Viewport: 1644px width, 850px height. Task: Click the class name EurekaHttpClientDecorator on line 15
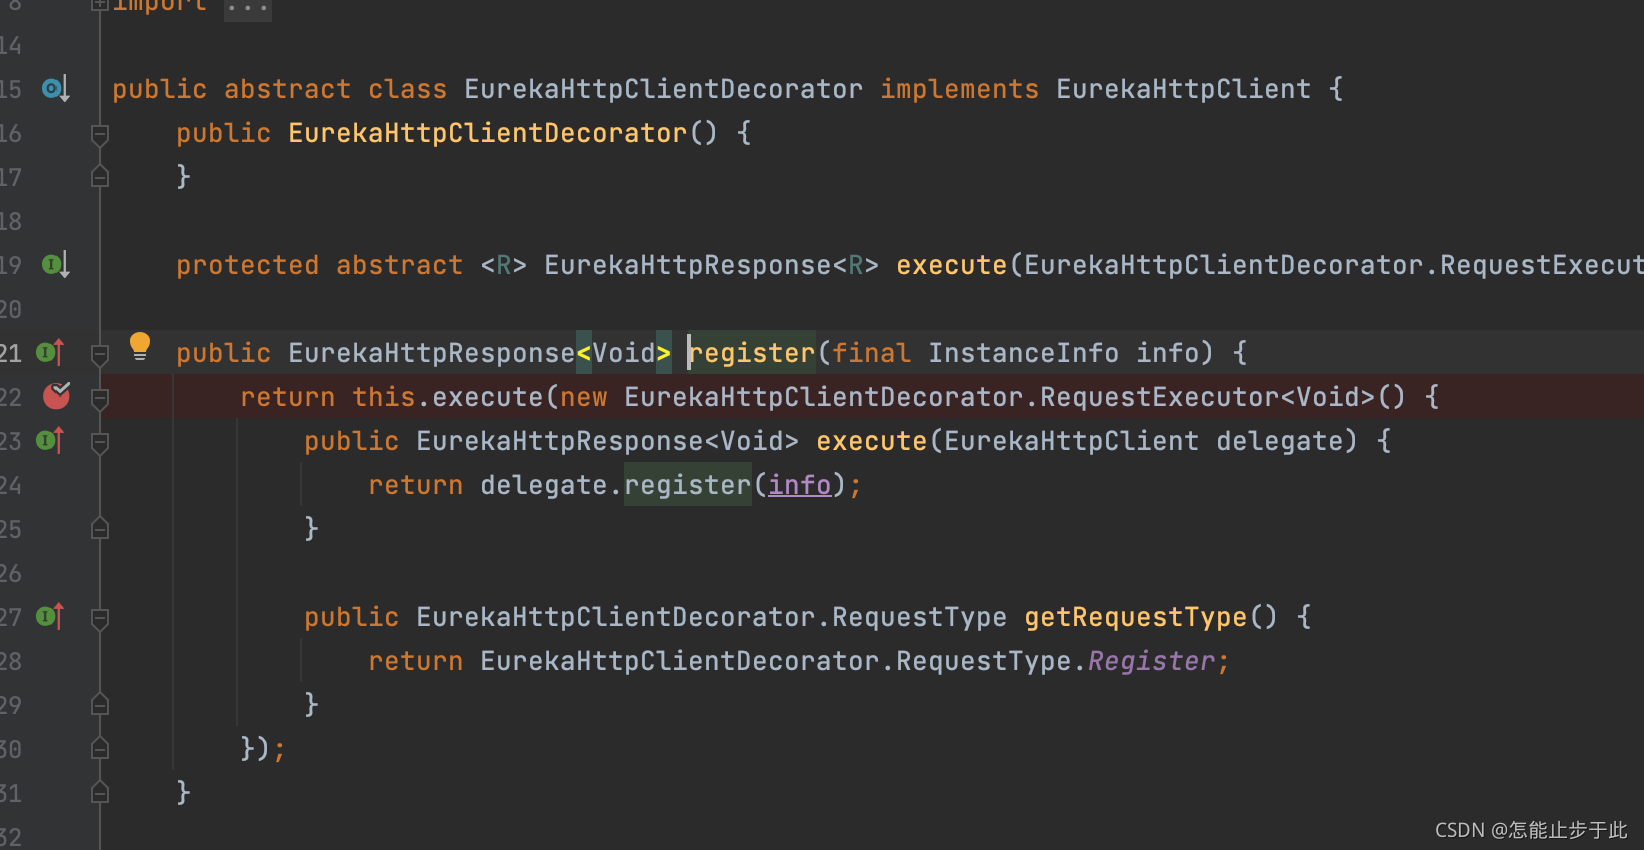[x=663, y=89]
